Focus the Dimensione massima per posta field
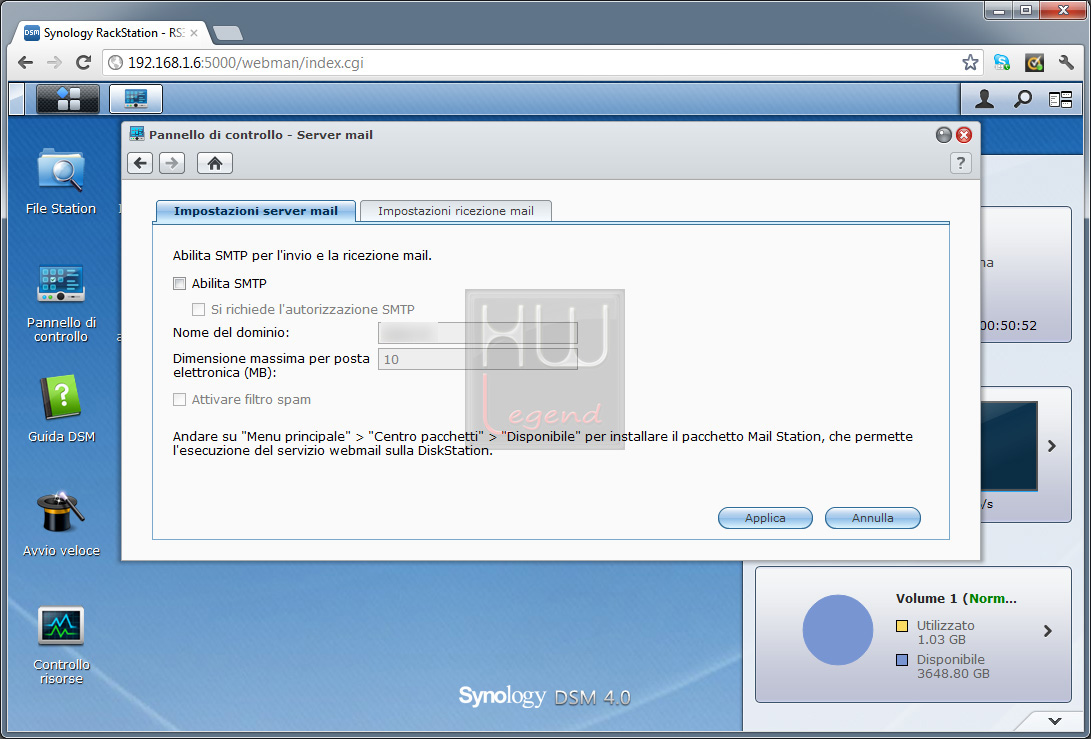 (478, 359)
